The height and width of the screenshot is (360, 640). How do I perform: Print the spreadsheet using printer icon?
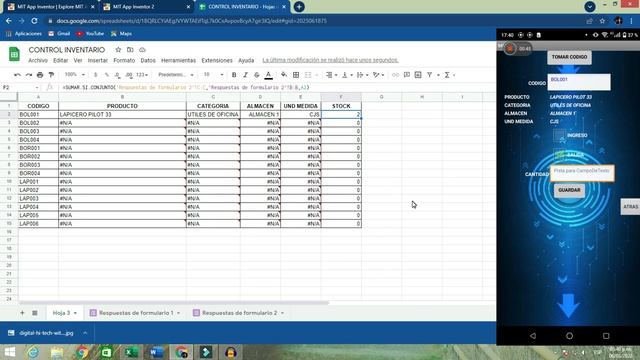tap(40, 75)
